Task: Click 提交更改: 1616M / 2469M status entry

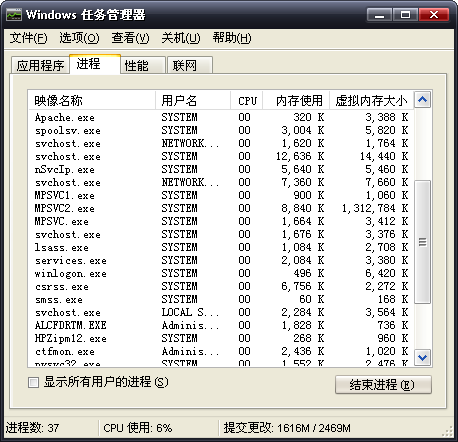Action: click(x=287, y=428)
